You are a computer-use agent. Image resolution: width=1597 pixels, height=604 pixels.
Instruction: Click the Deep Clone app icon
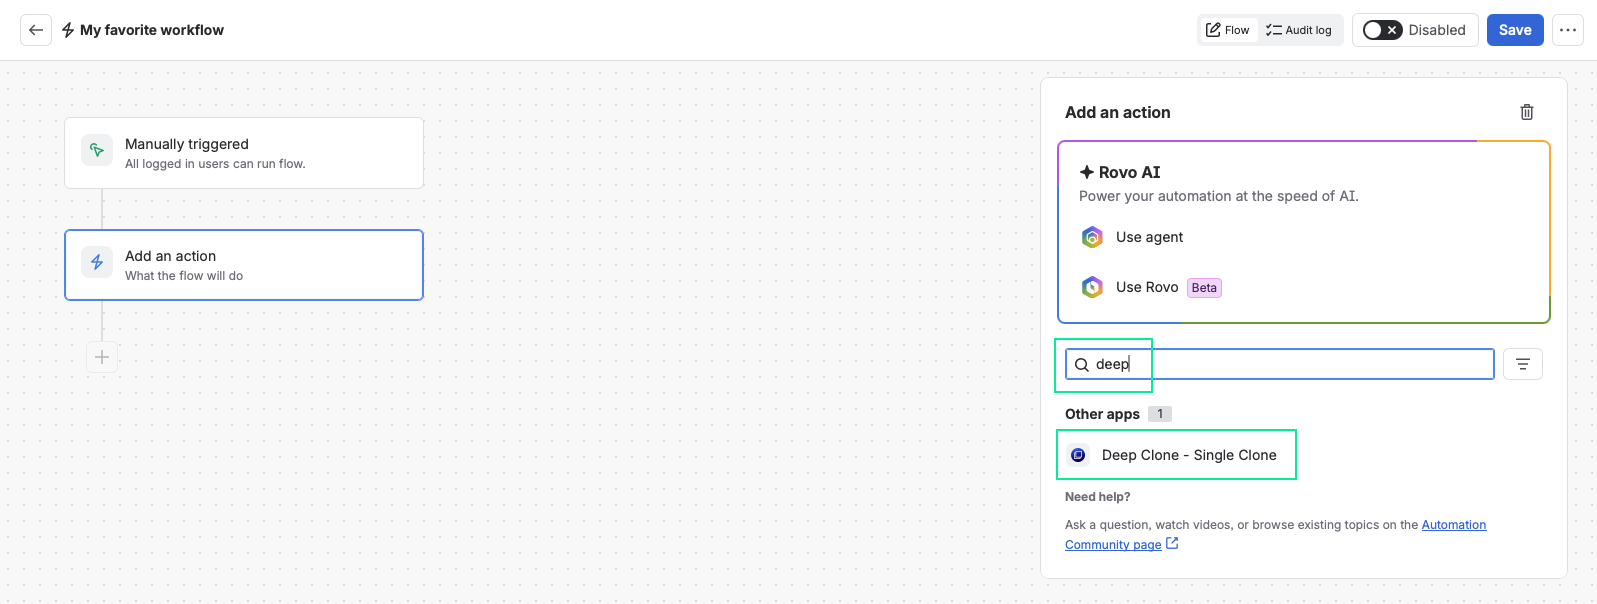tap(1078, 455)
